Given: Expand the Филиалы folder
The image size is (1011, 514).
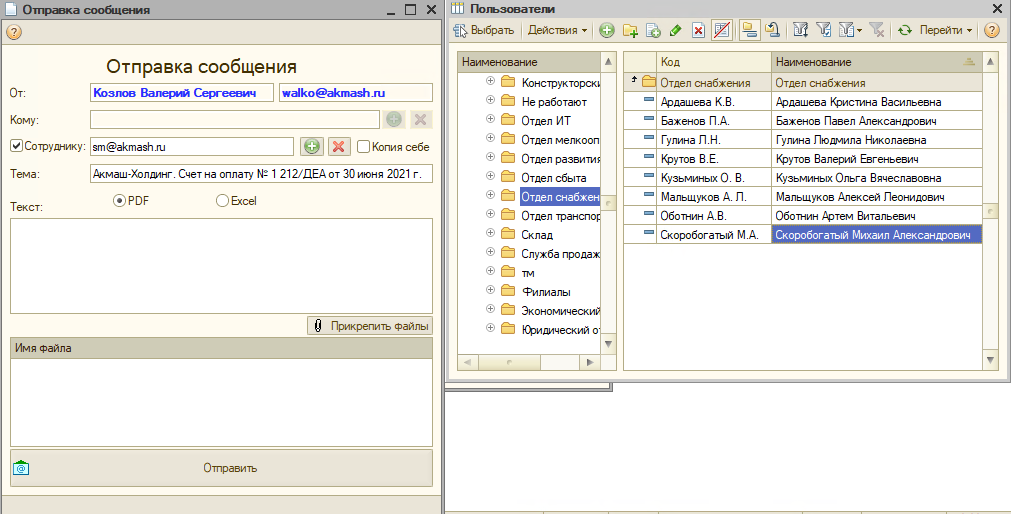Looking at the screenshot, I should coord(490,290).
